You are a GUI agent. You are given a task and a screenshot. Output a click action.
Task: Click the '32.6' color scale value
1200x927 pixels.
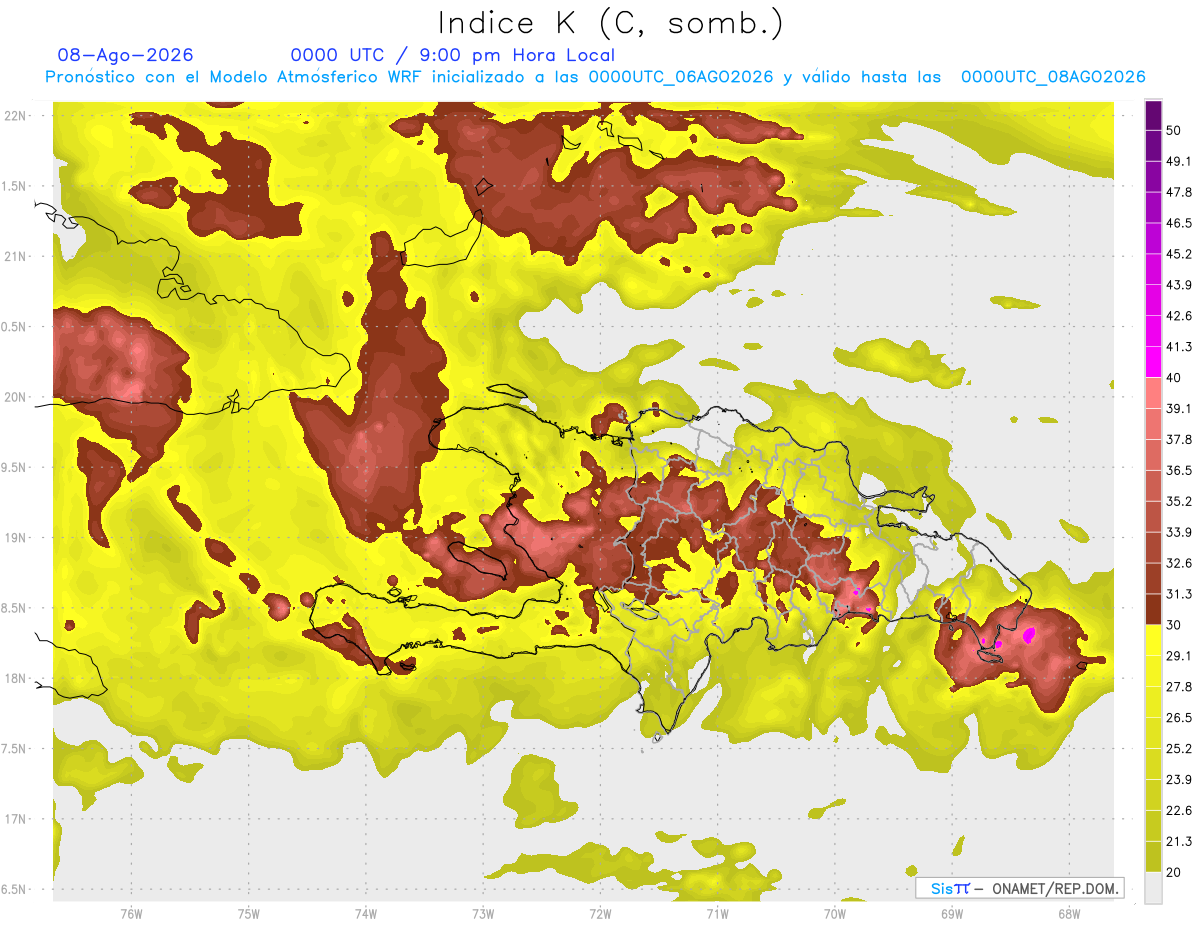click(1179, 563)
